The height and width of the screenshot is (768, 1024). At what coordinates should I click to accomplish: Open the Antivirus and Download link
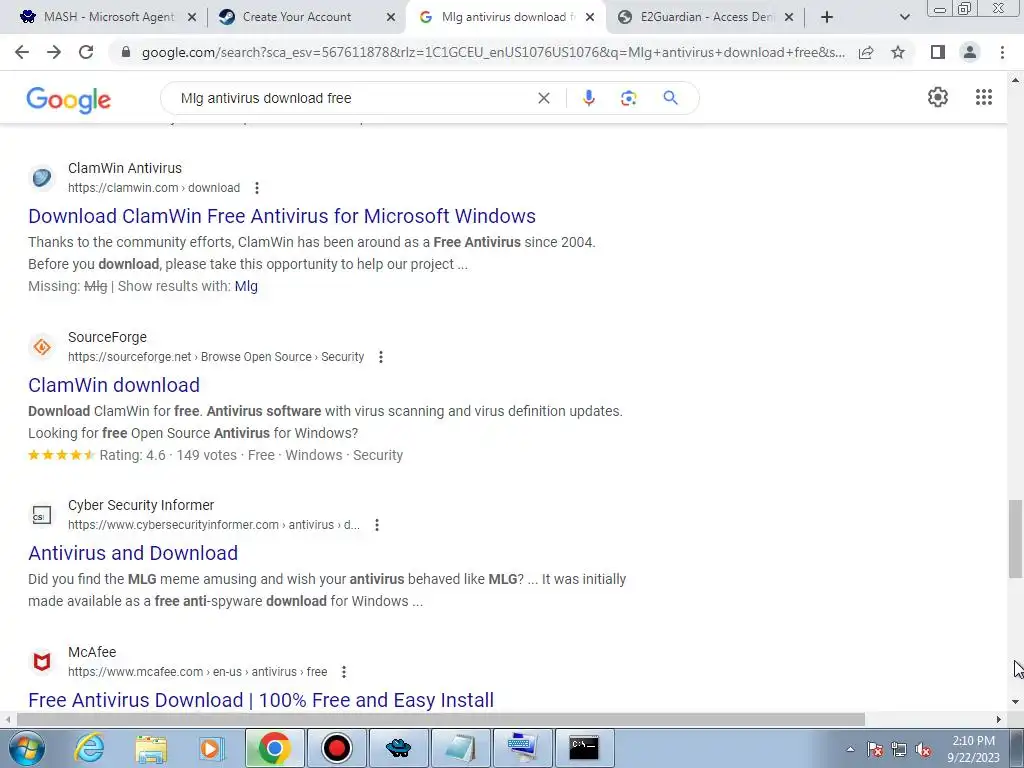133,553
